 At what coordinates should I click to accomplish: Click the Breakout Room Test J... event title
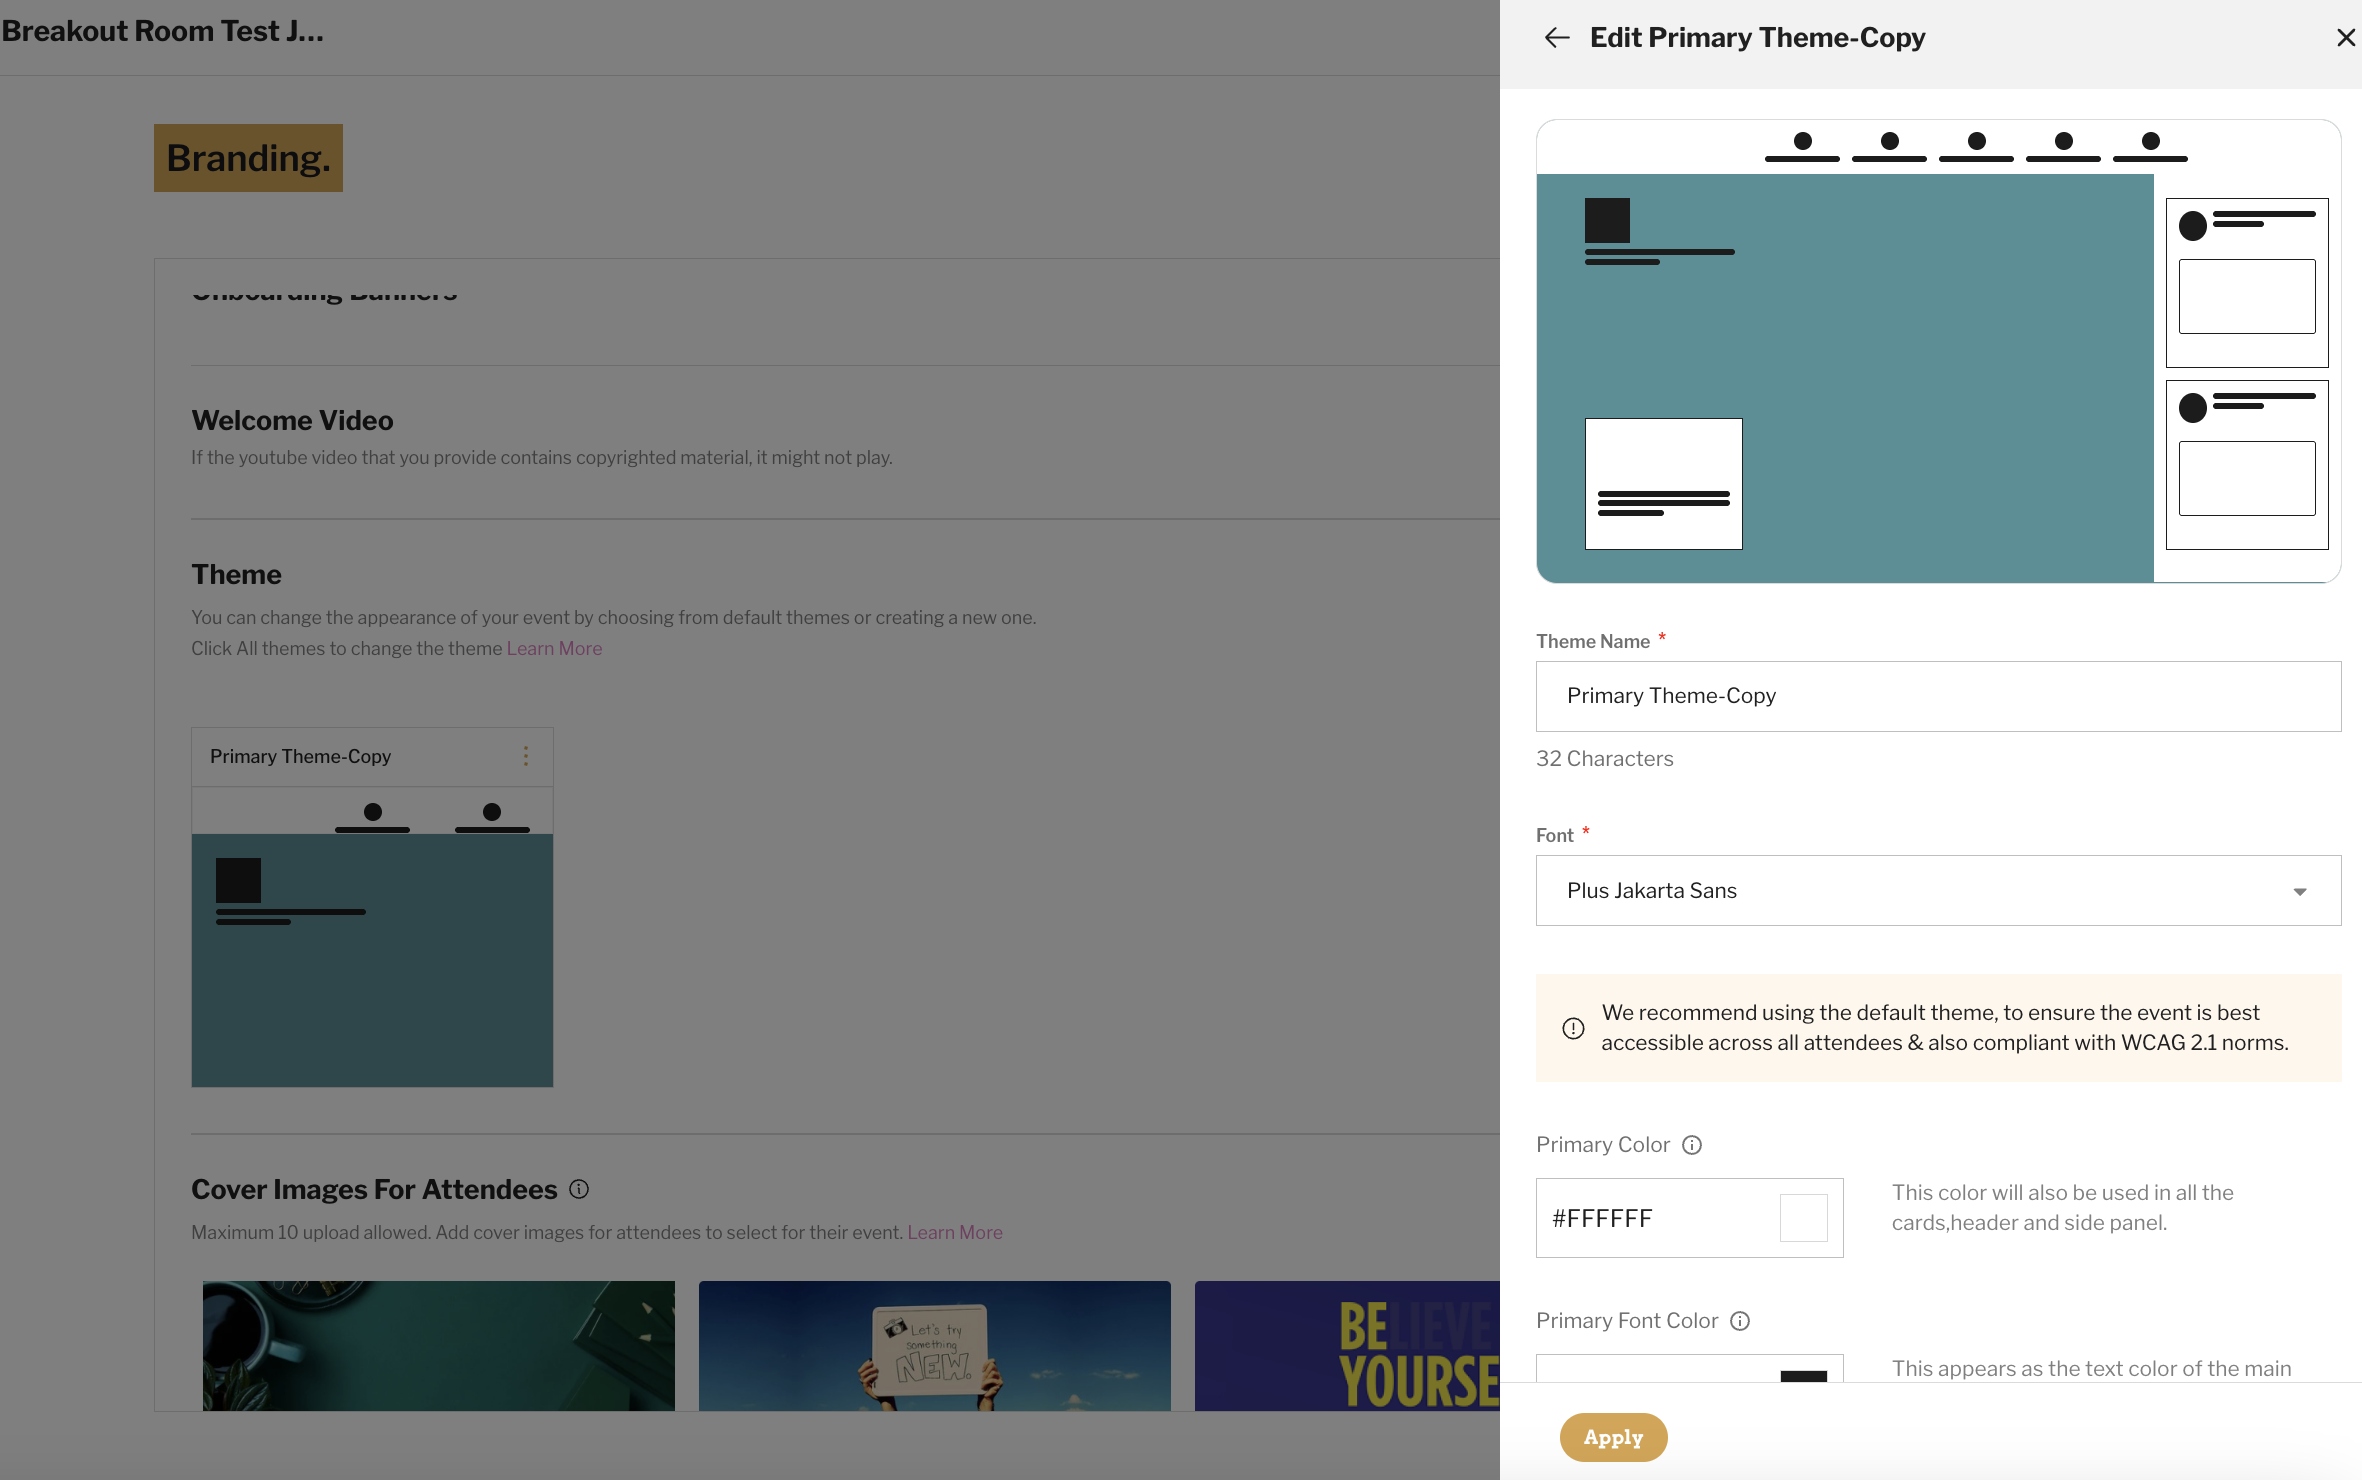click(162, 31)
